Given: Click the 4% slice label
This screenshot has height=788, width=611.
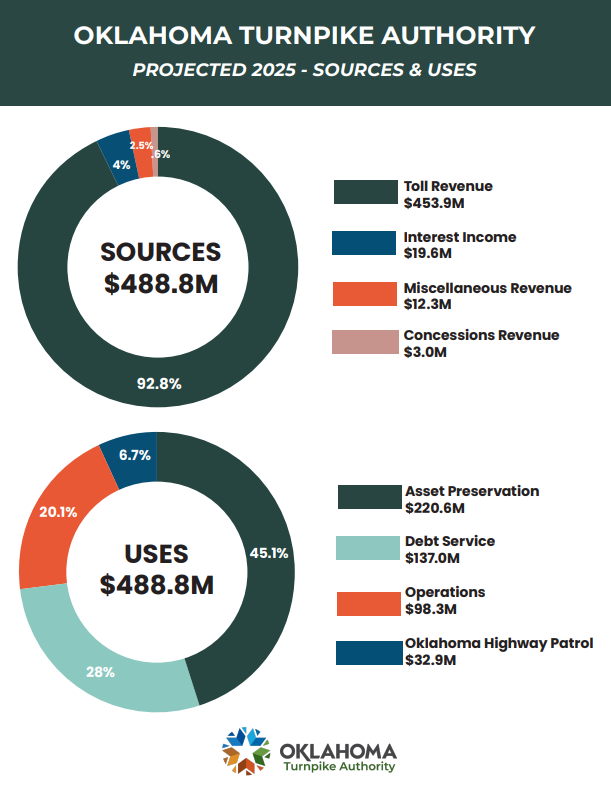Looking at the screenshot, I should [x=121, y=165].
